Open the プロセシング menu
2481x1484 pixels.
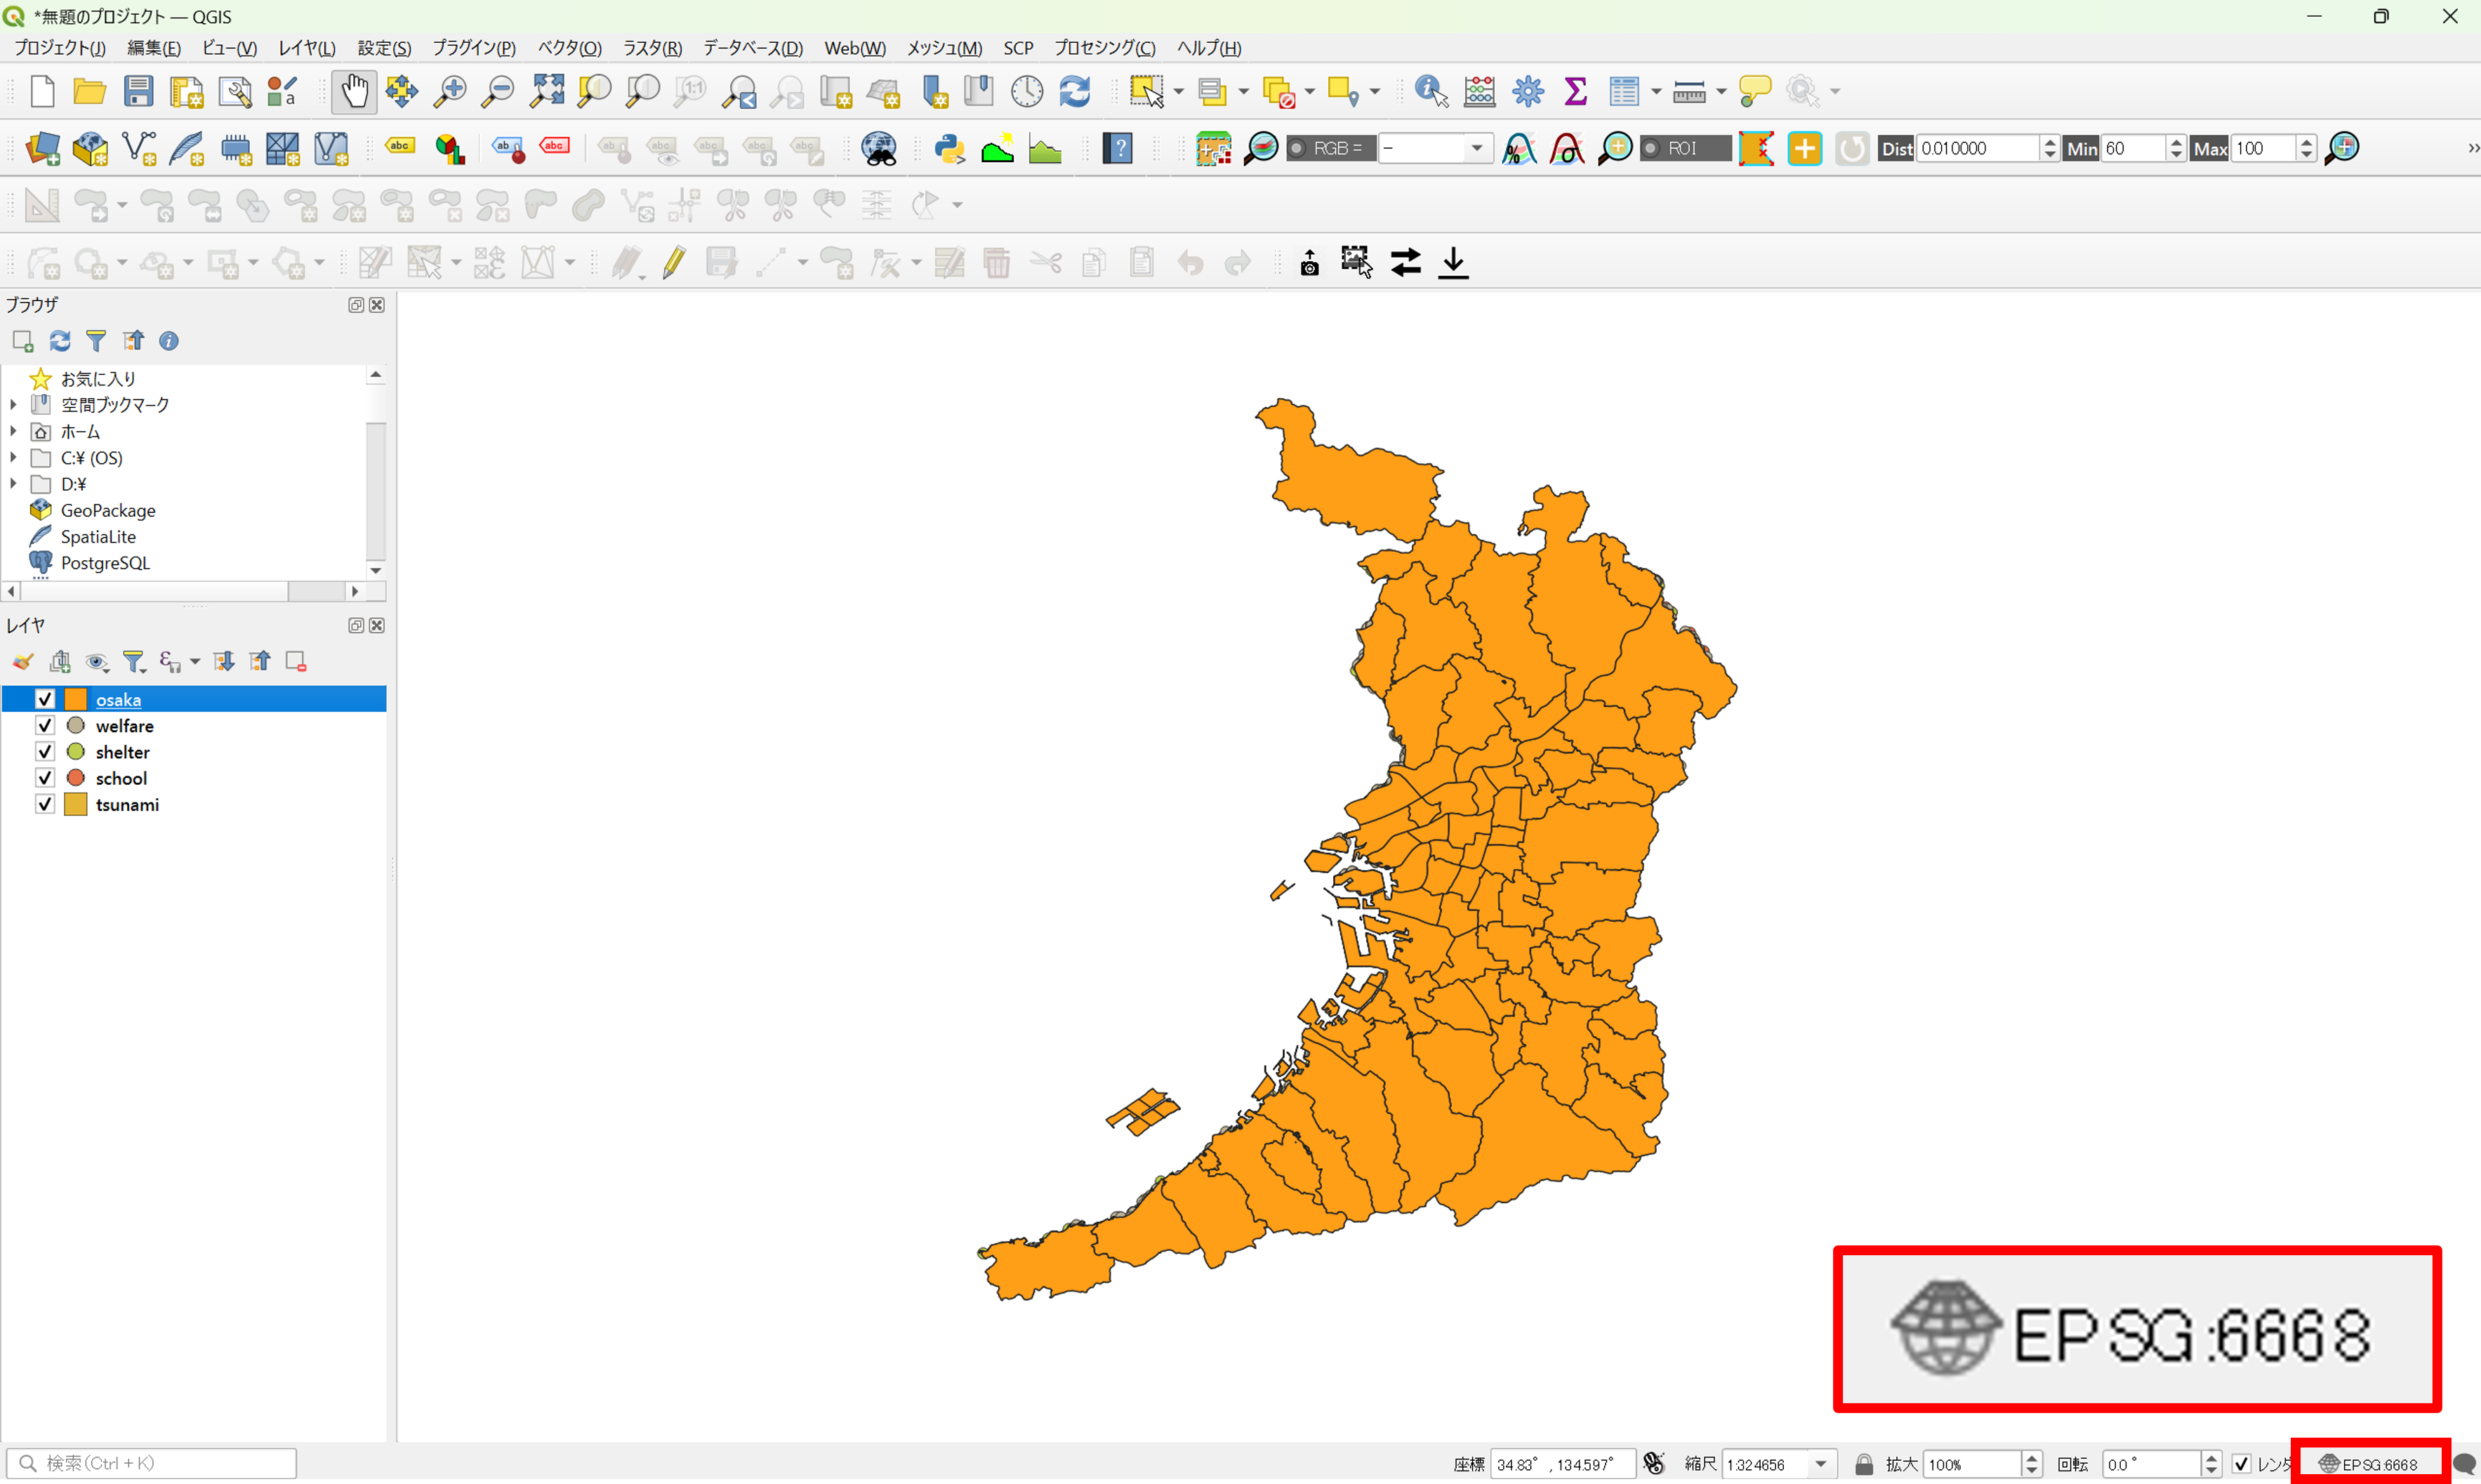click(x=1104, y=48)
